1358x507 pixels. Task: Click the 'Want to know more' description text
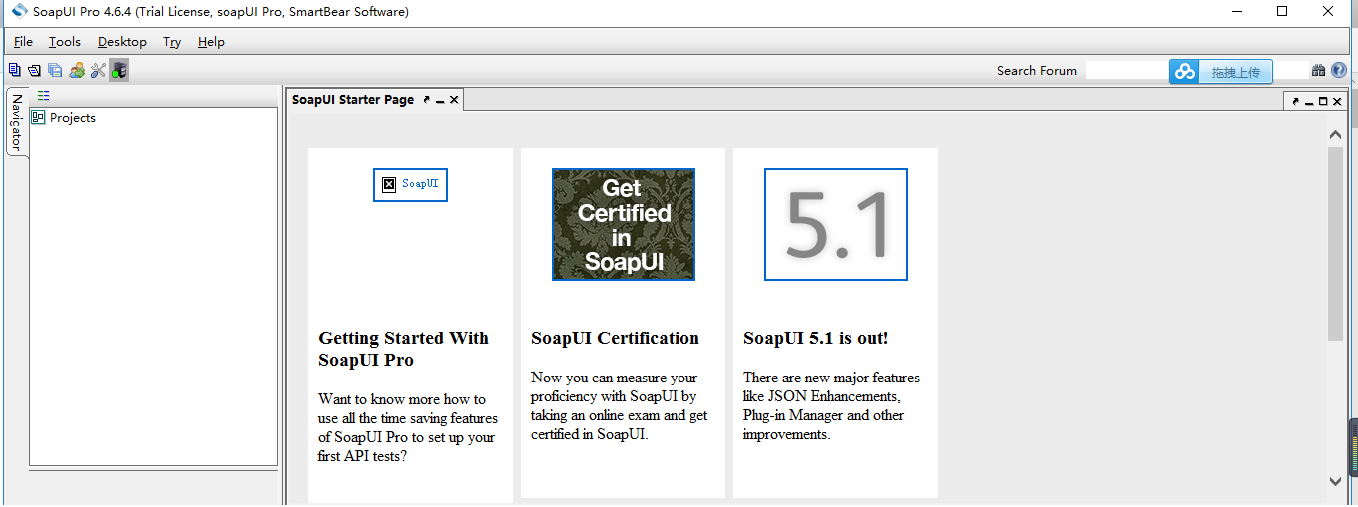click(x=408, y=427)
